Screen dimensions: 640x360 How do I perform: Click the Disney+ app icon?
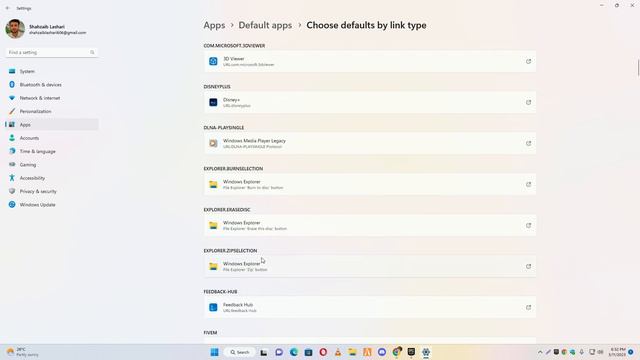click(213, 102)
